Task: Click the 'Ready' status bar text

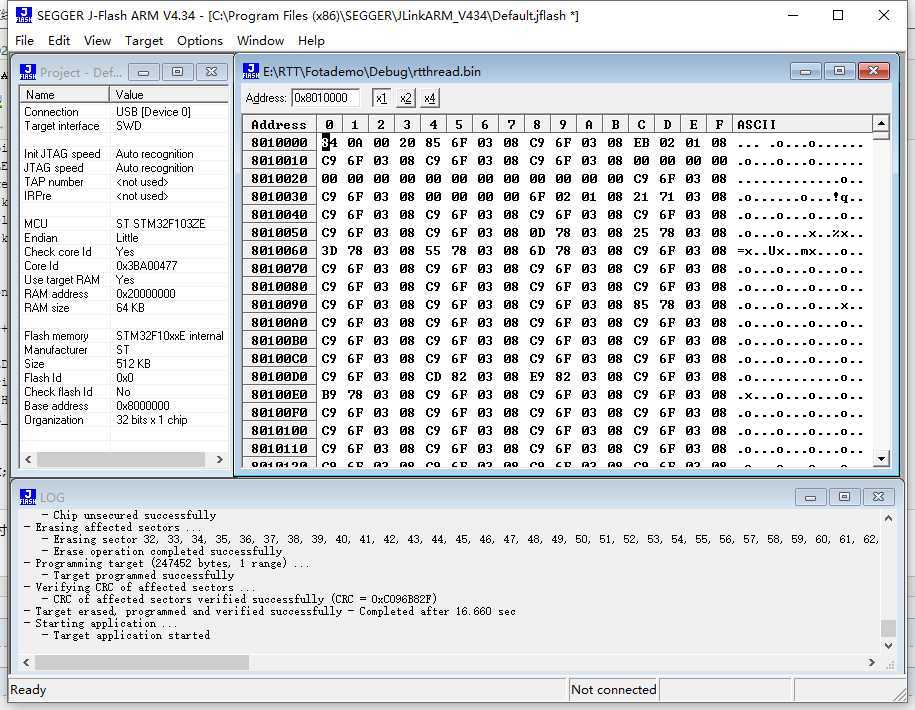Action: 28,690
